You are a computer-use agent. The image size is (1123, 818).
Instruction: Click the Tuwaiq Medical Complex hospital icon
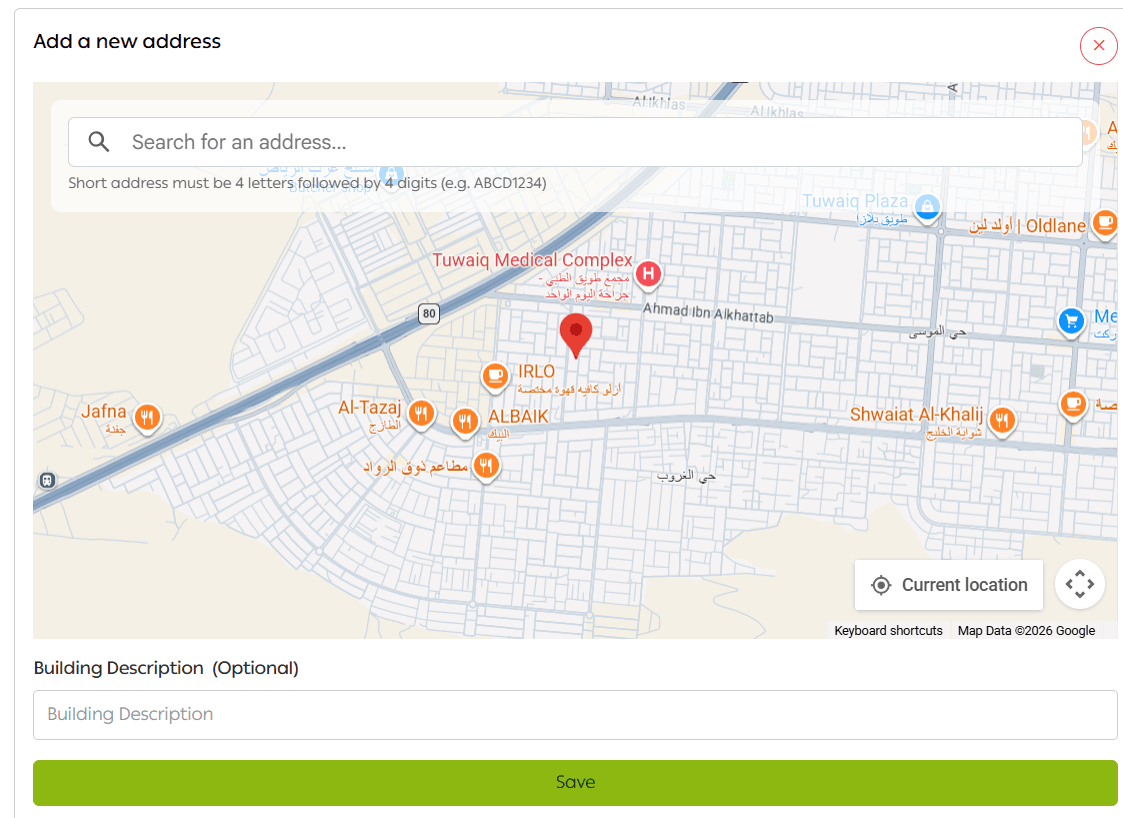(x=648, y=273)
